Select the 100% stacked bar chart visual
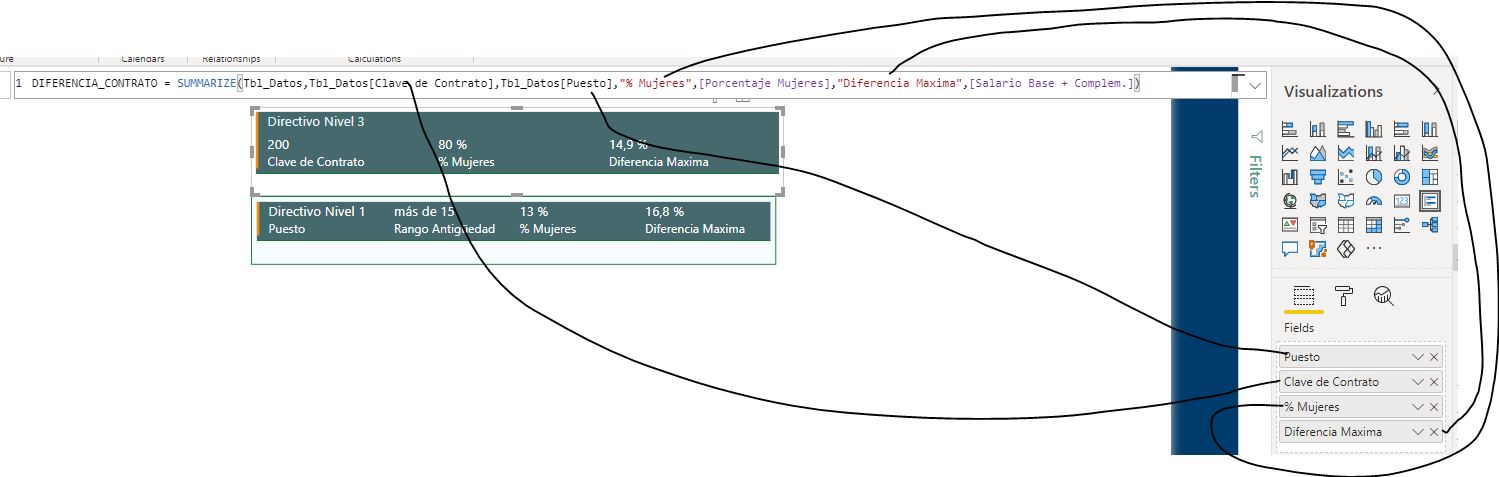 [x=1402, y=129]
